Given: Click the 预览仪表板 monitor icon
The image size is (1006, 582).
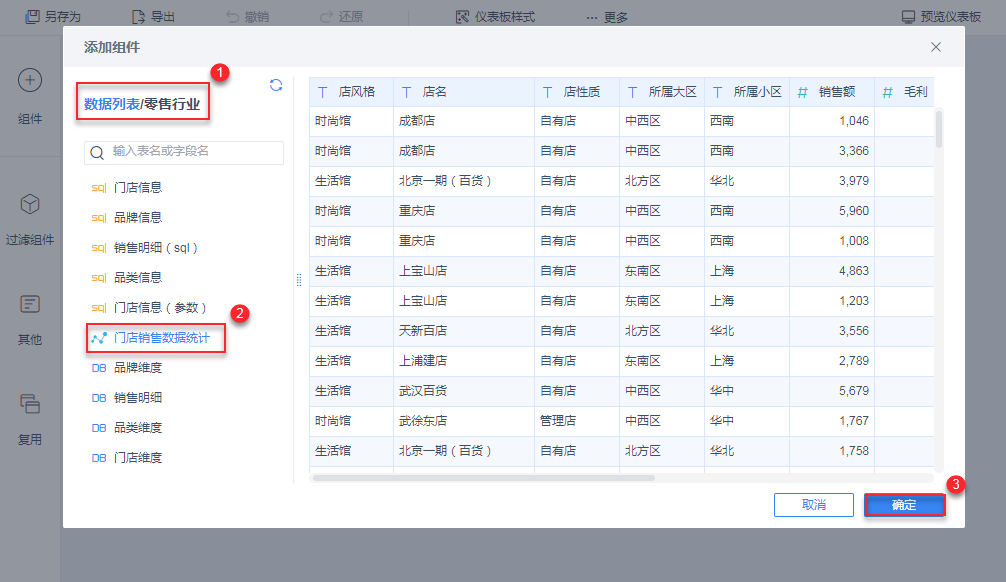Looking at the screenshot, I should [x=908, y=17].
